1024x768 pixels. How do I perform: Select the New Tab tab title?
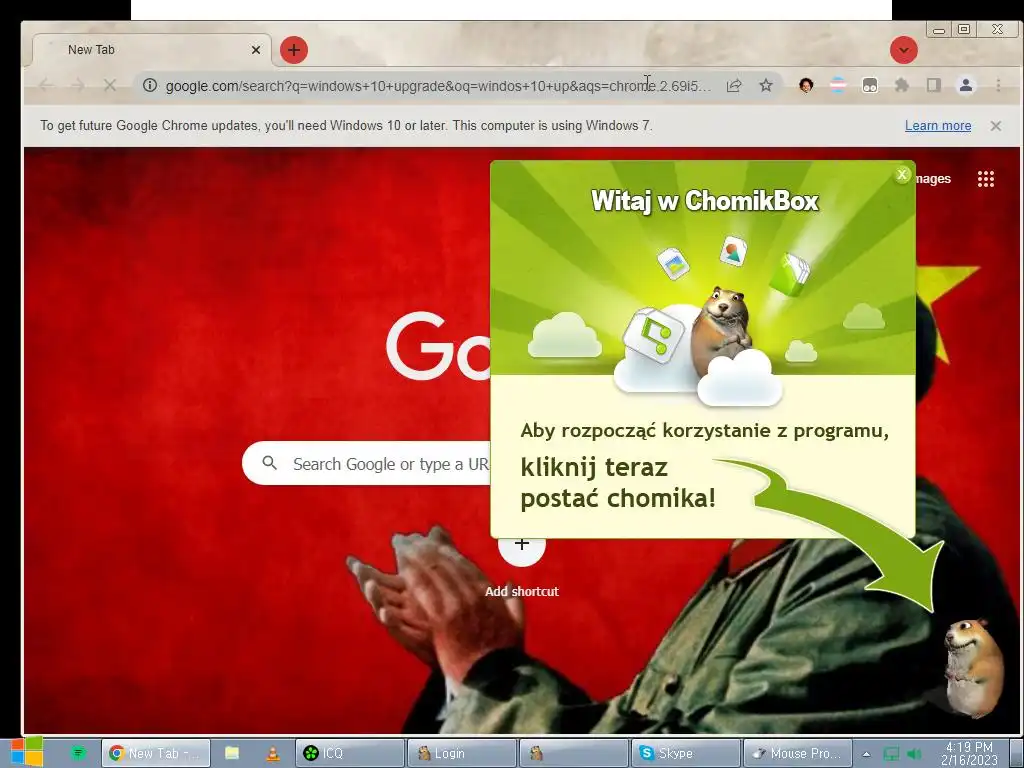point(91,50)
